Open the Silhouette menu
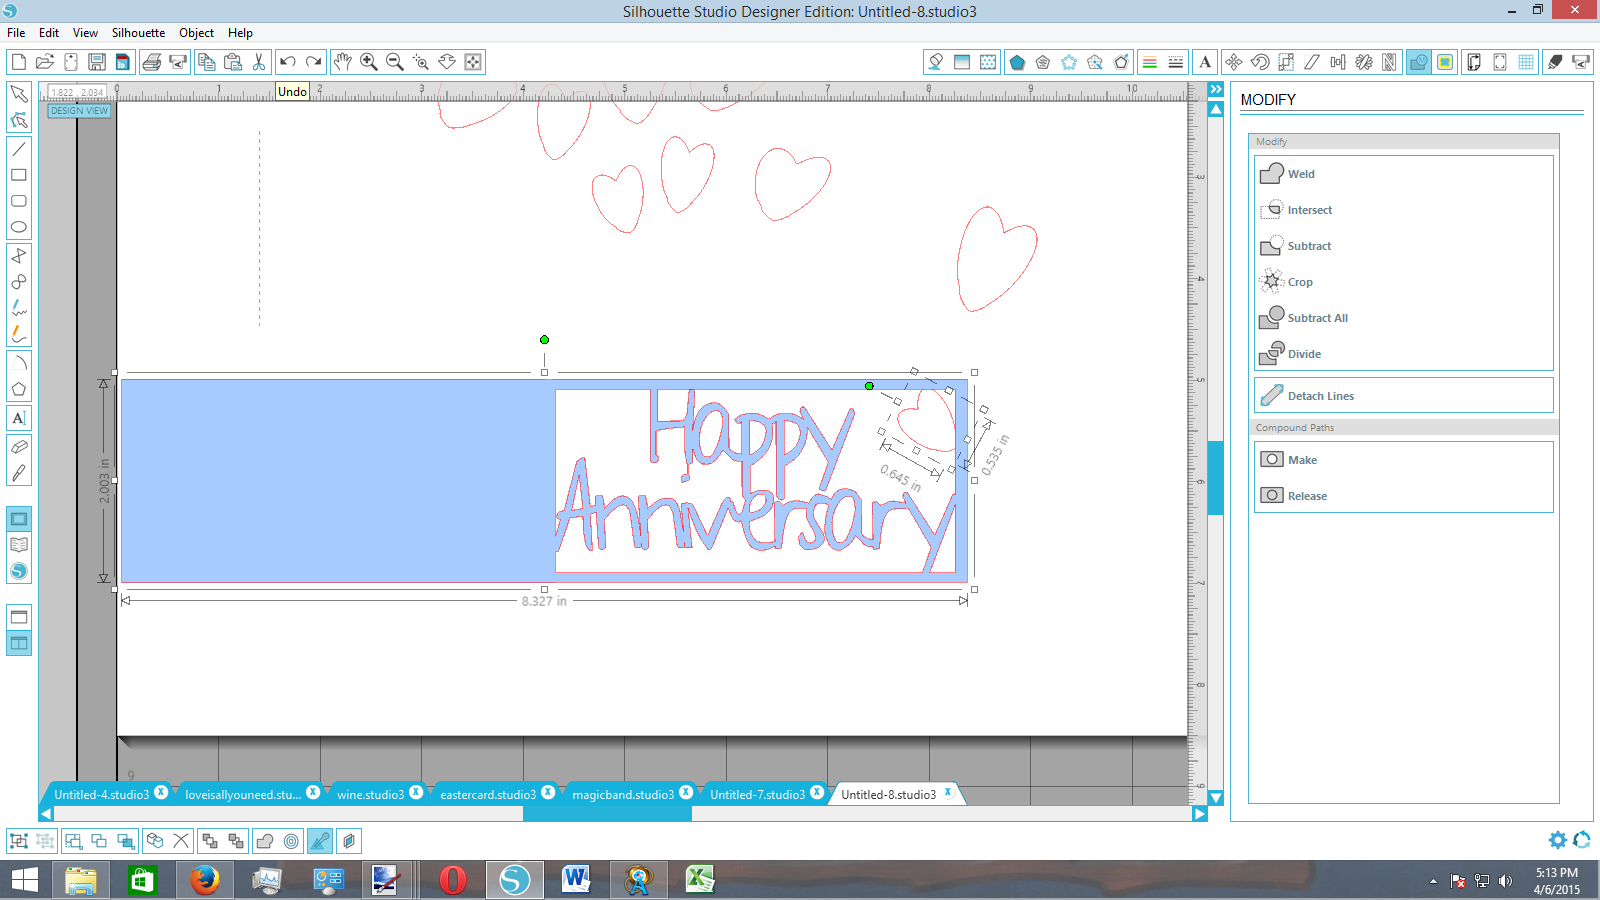1600x900 pixels. pos(138,33)
